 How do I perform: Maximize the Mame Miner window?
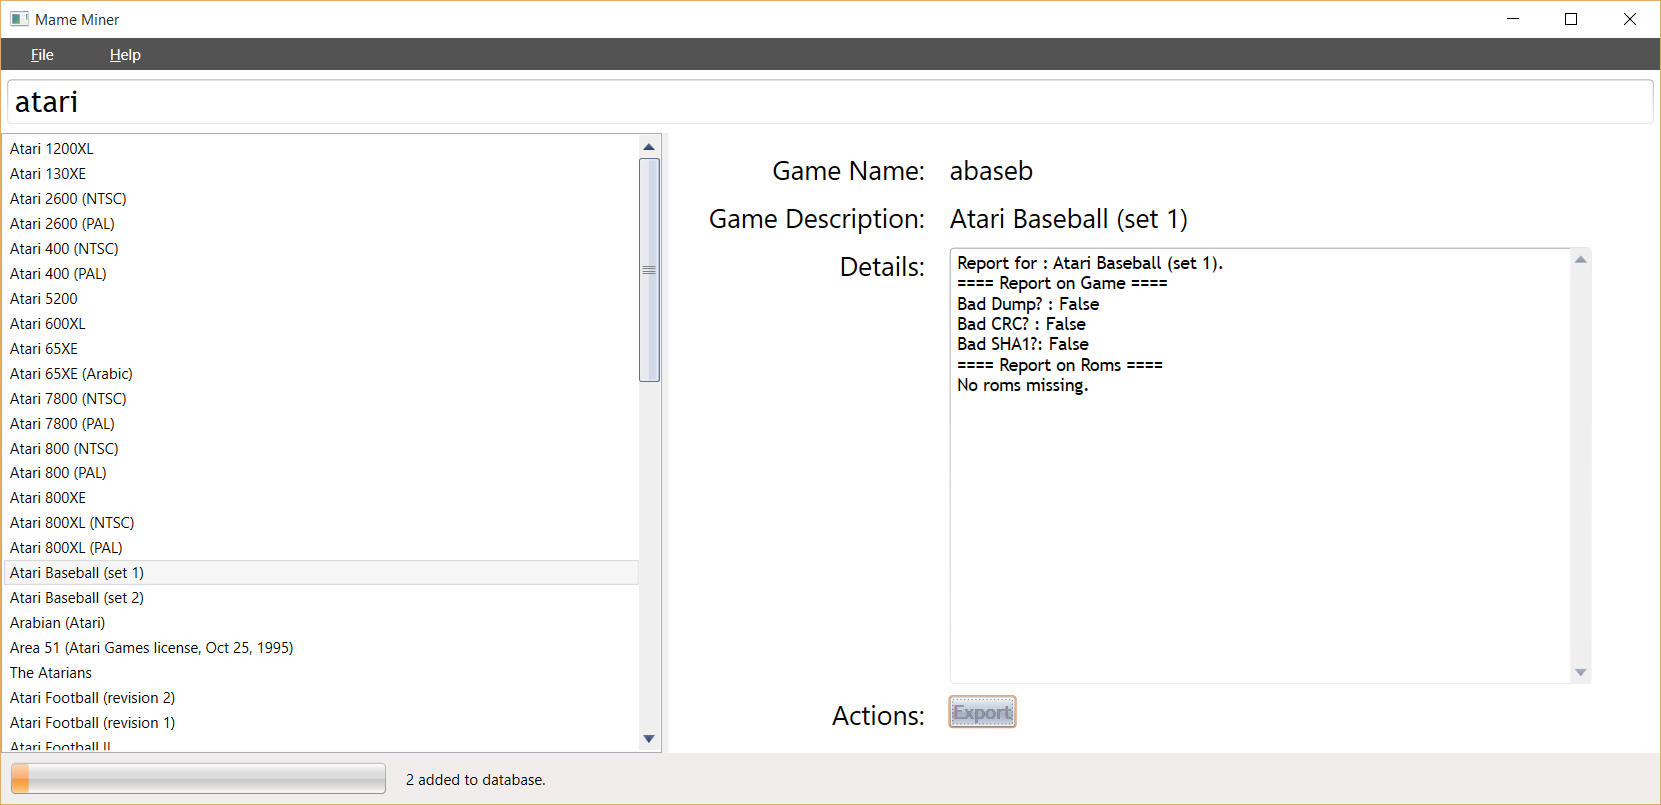click(1571, 19)
